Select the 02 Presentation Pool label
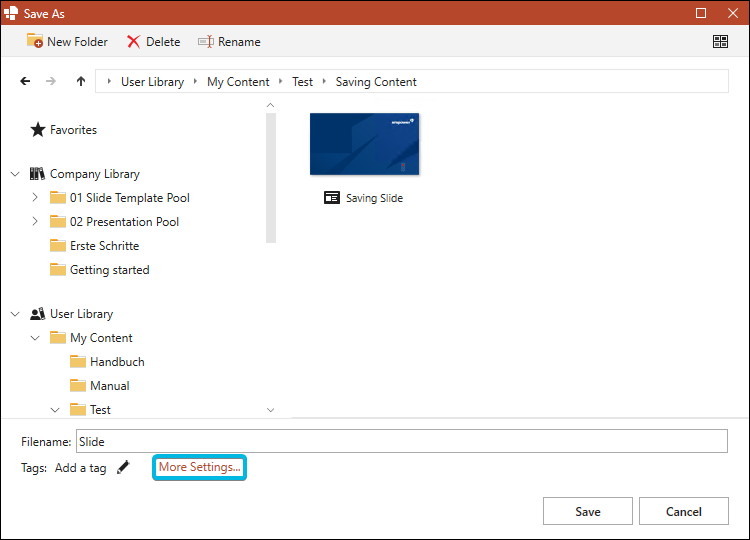The image size is (750, 540). [124, 222]
